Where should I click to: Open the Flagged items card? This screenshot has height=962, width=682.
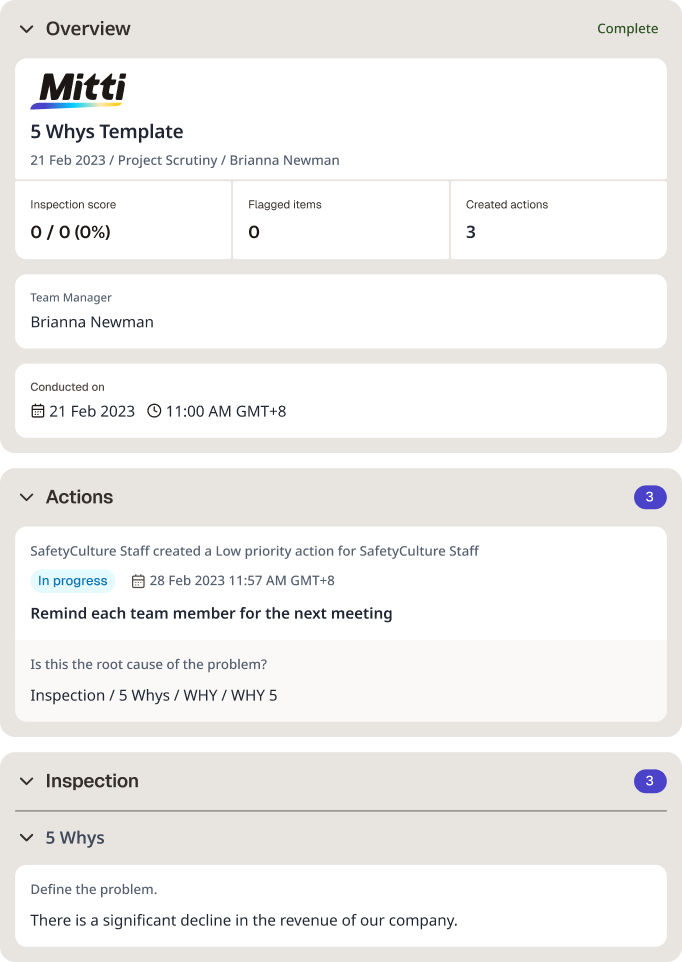(x=341, y=220)
